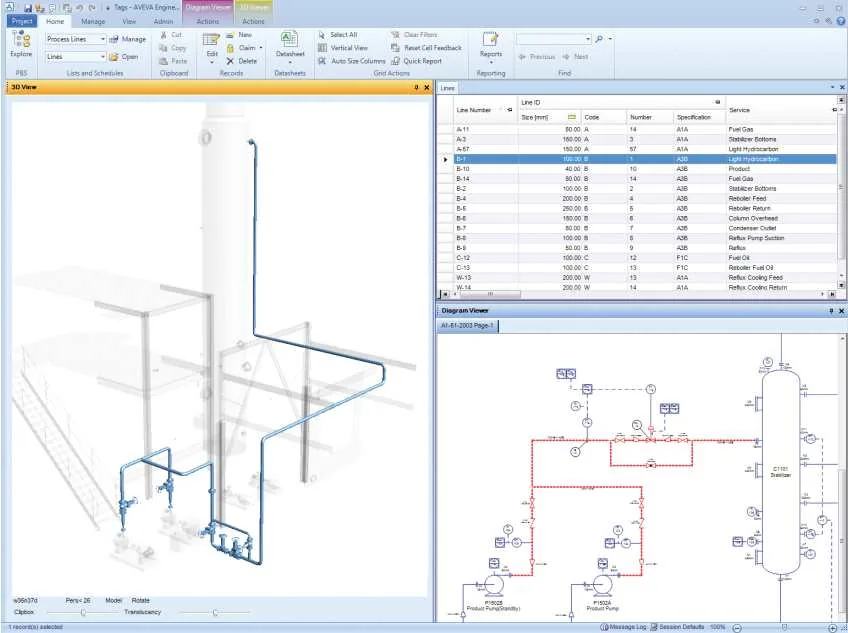Image resolution: width=848 pixels, height=633 pixels.
Task: Select the AI-61-2003 Page-1 diagram tab
Action: coord(467,326)
